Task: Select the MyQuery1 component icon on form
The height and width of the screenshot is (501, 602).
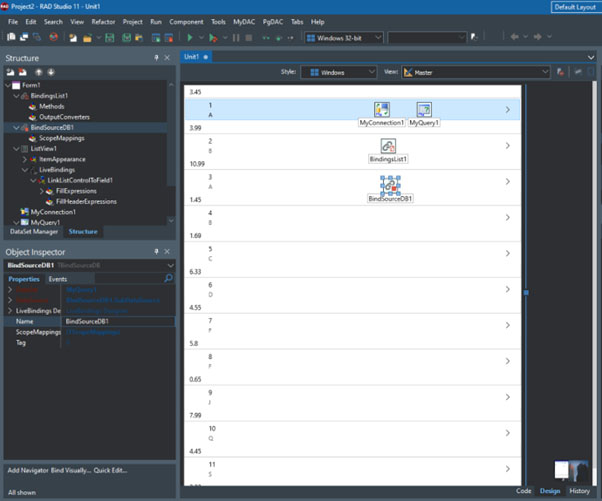Action: 424,109
